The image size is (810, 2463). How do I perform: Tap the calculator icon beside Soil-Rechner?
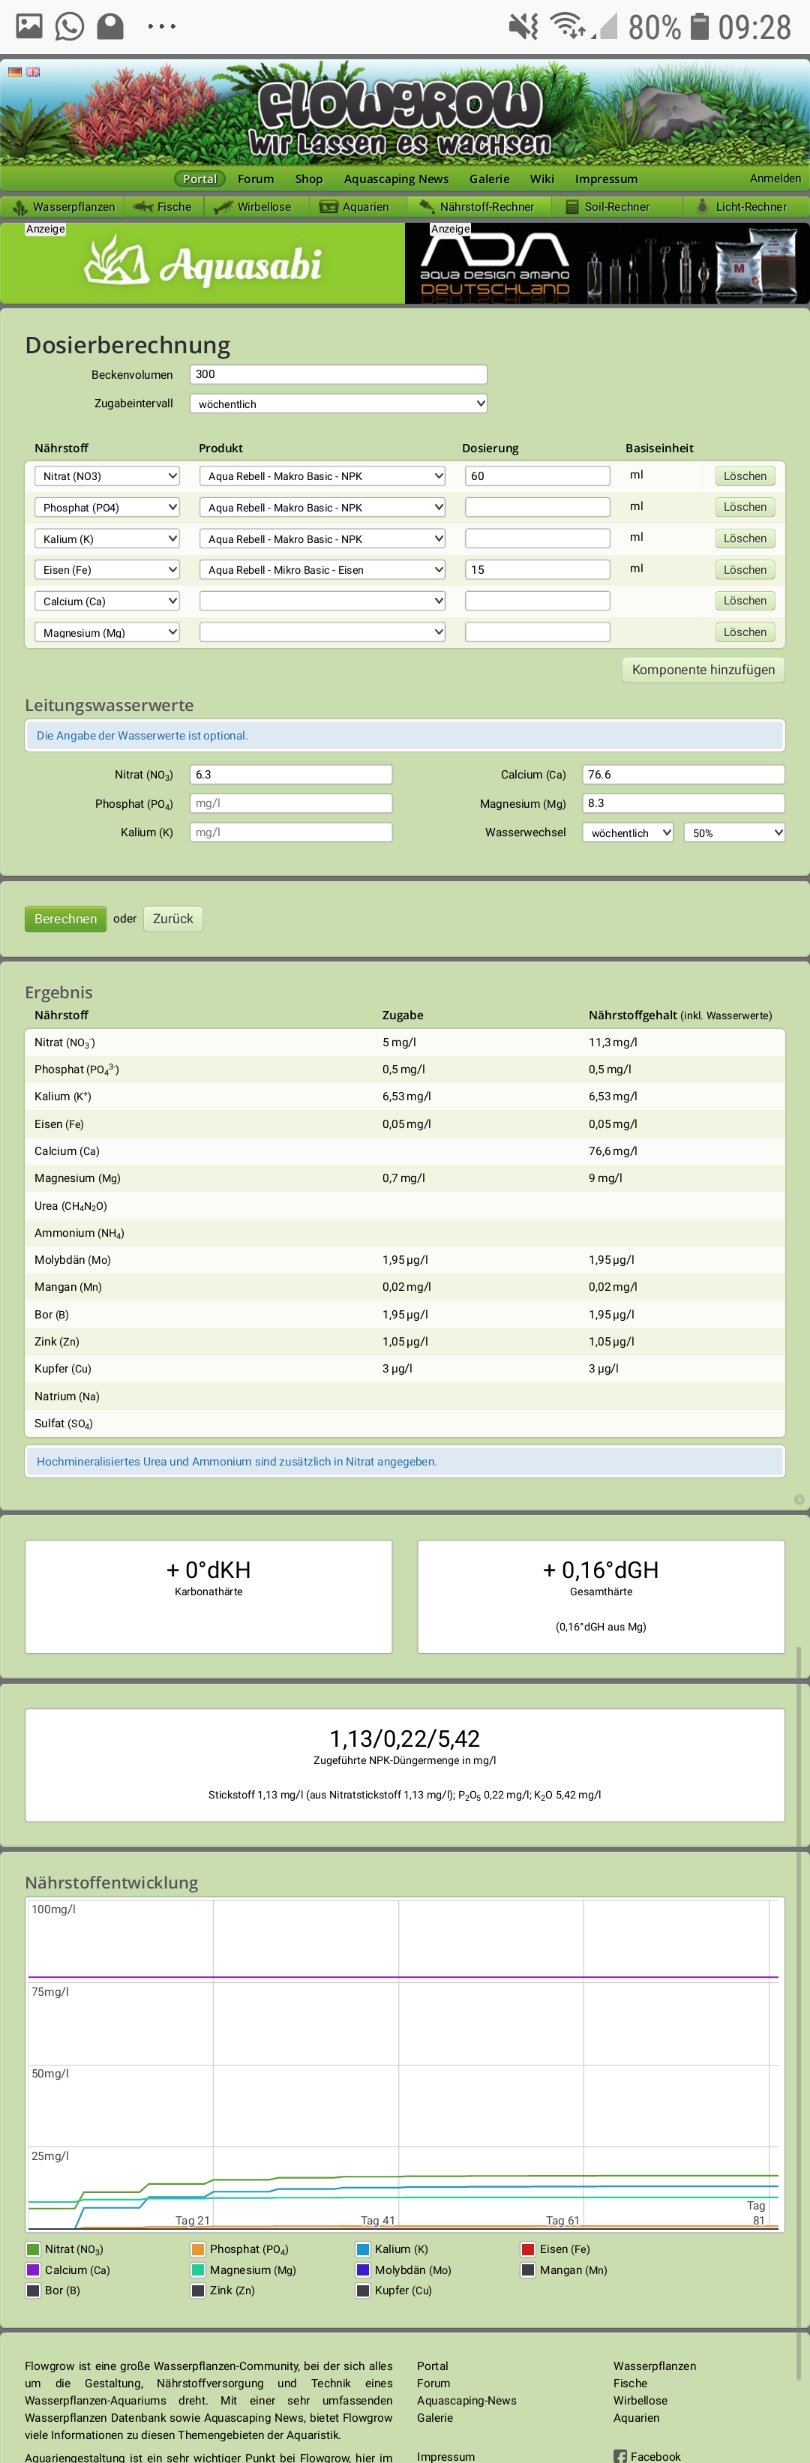[x=572, y=207]
